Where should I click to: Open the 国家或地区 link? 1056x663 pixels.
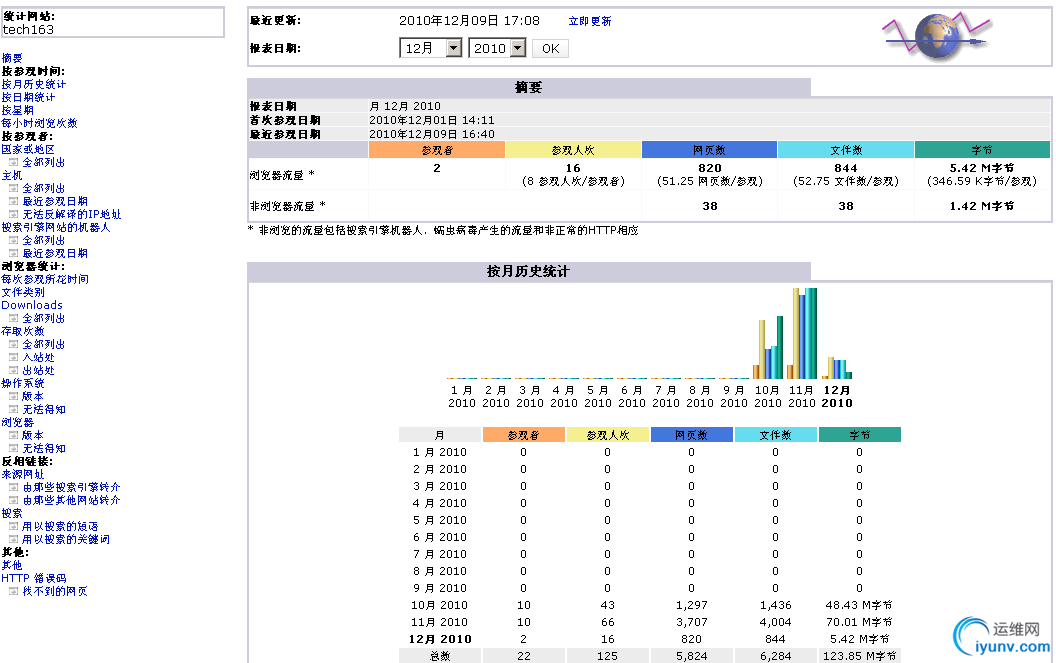(x=28, y=150)
